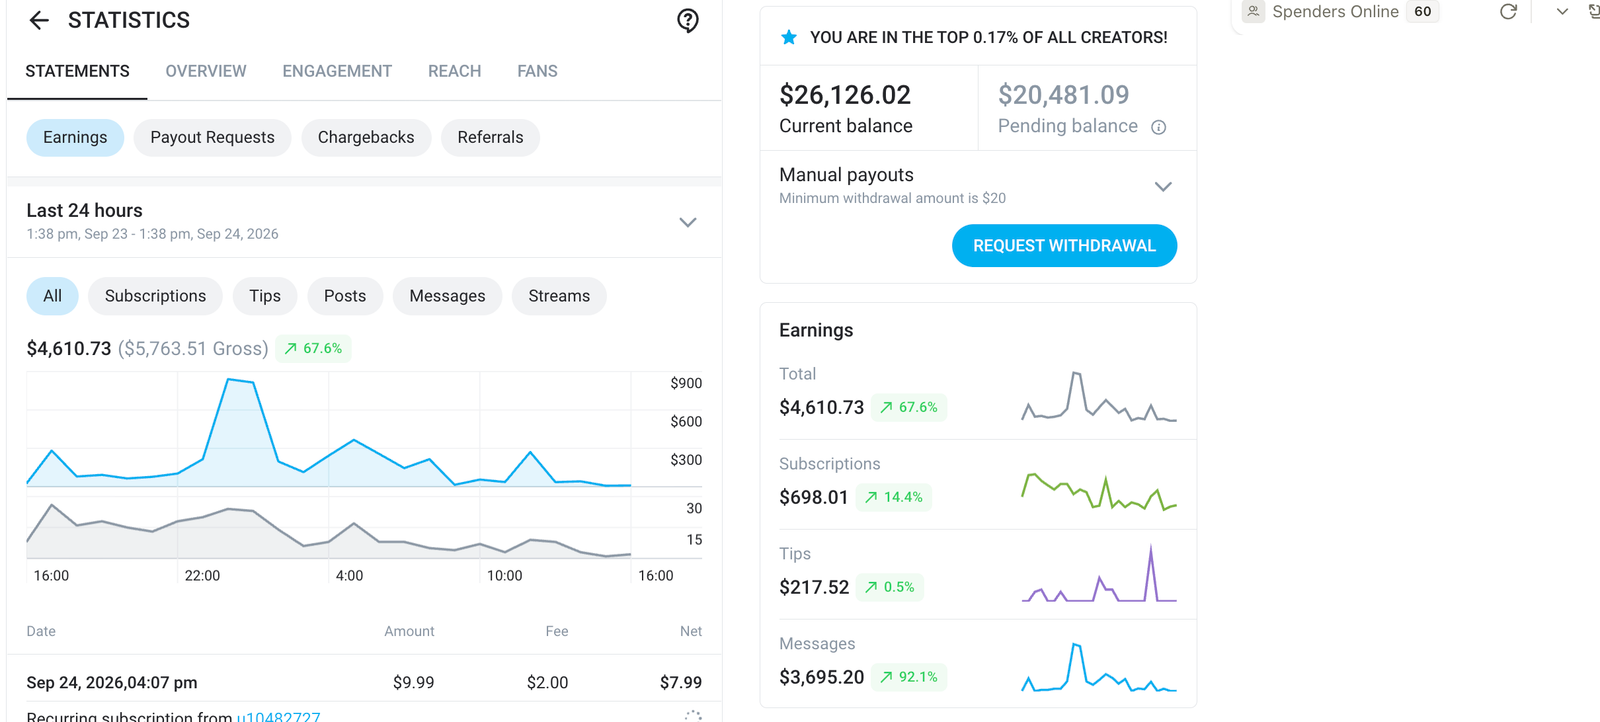Image resolution: width=1600 pixels, height=722 pixels.
Task: Filter earnings by Posts chip
Action: pos(345,296)
